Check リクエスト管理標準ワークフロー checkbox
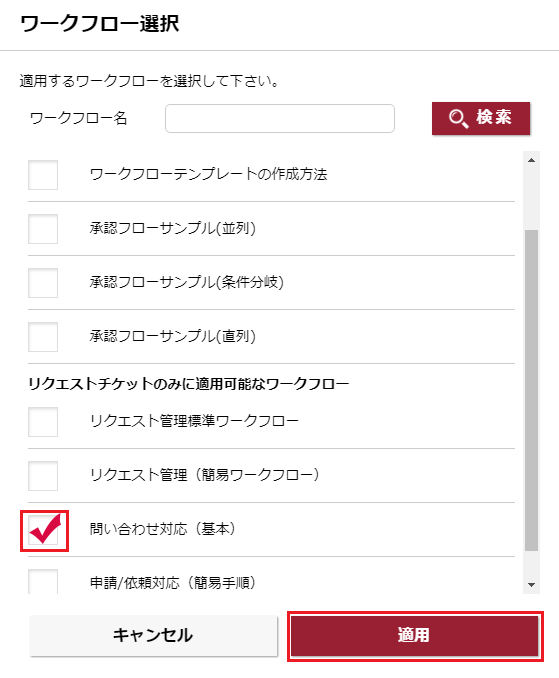 (x=43, y=422)
